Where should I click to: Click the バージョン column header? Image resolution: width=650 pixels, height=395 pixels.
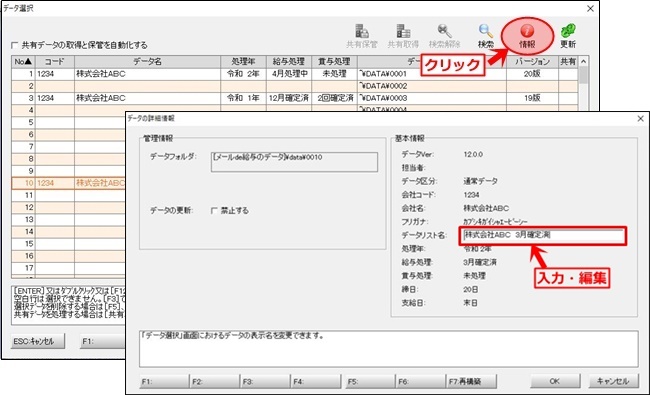pos(532,62)
